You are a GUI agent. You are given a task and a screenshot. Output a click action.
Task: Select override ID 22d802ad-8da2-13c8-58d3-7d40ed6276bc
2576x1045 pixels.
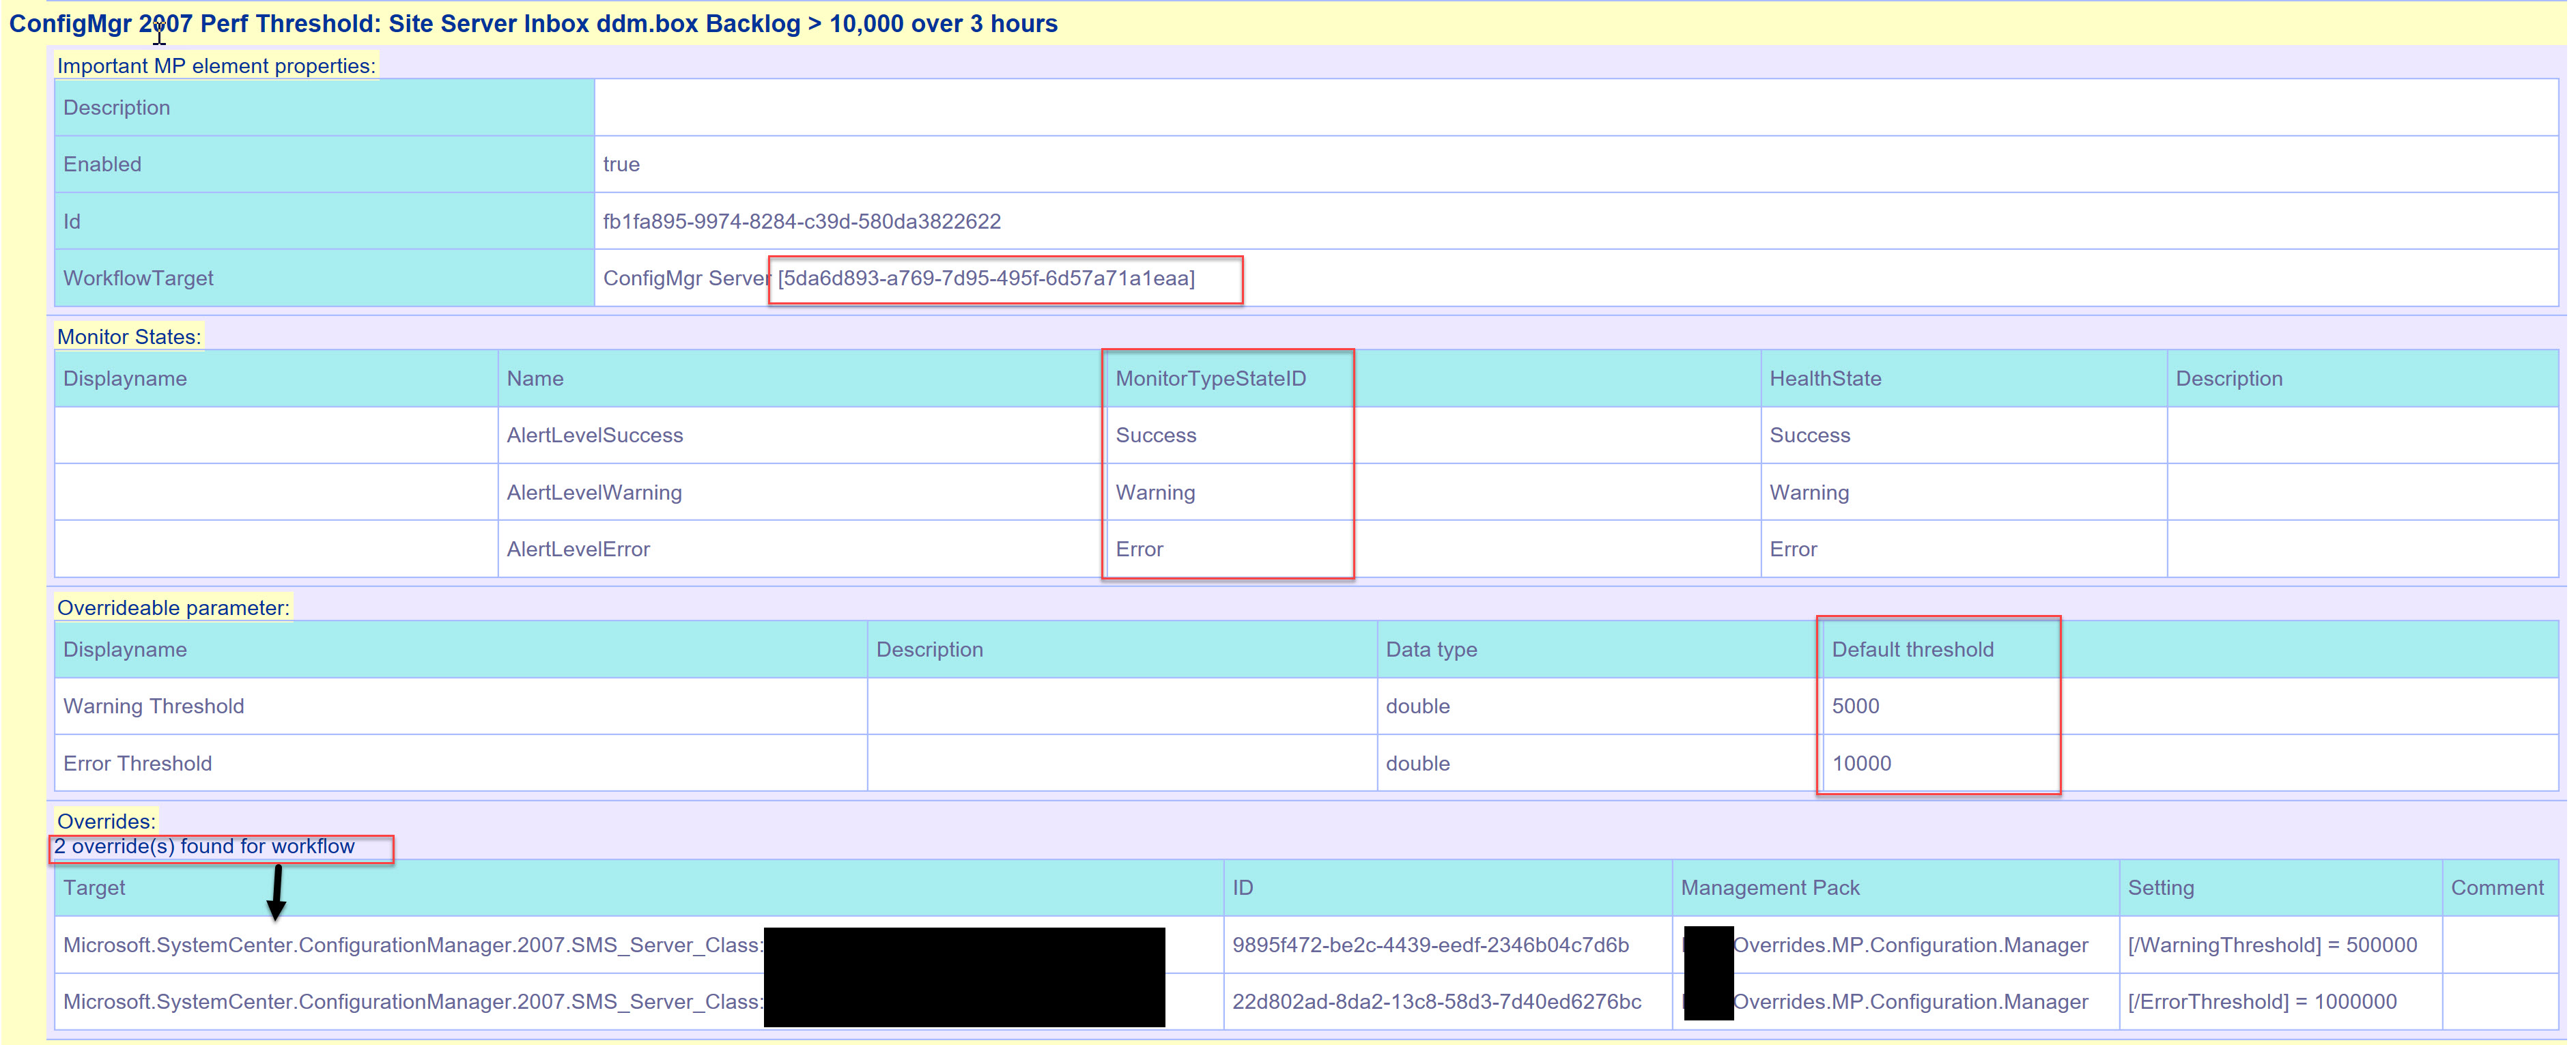click(1436, 1002)
